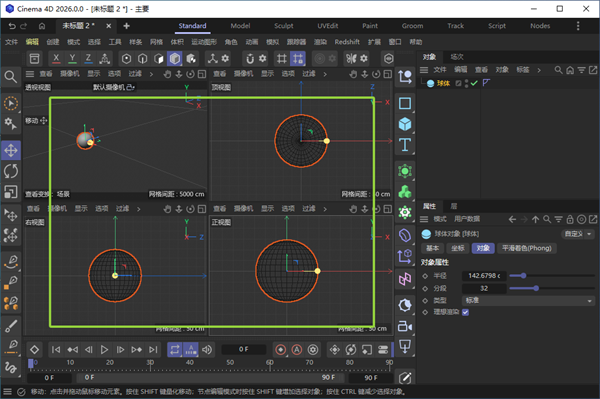Open the 文件 menu in the main menu bar
This screenshot has width=600, height=399.
click(11, 42)
